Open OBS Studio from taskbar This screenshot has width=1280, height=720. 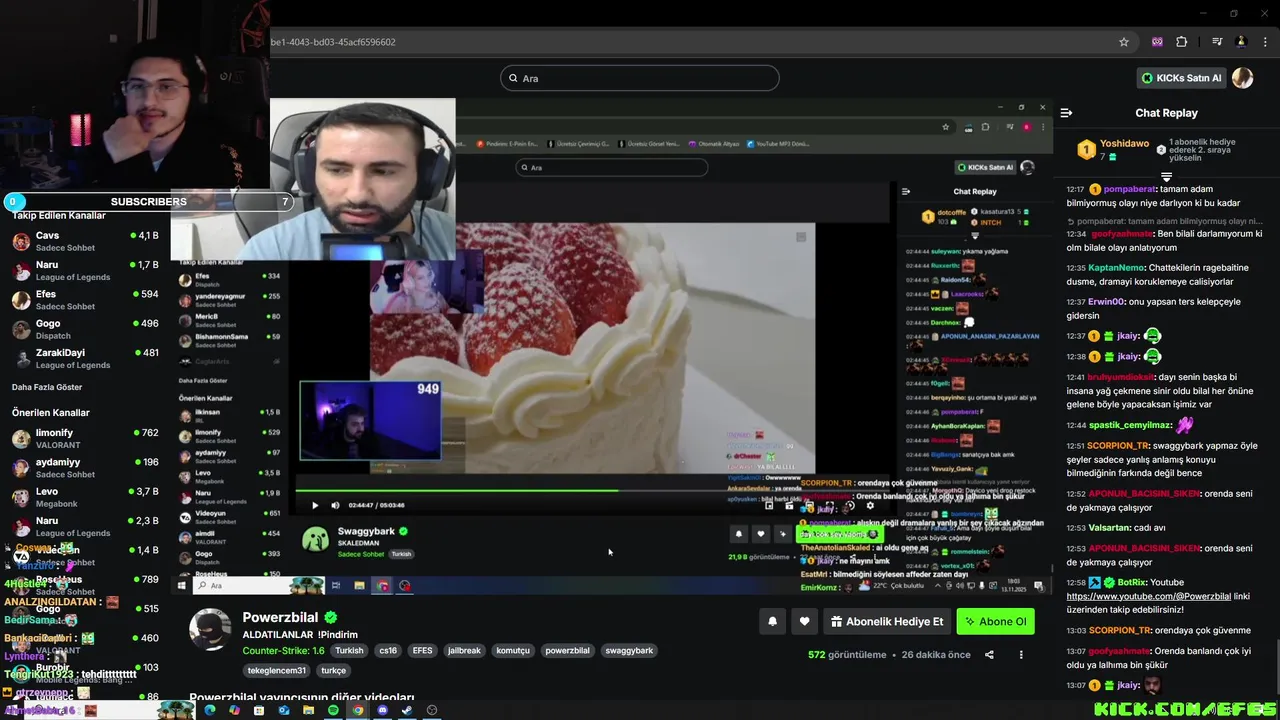(432, 710)
